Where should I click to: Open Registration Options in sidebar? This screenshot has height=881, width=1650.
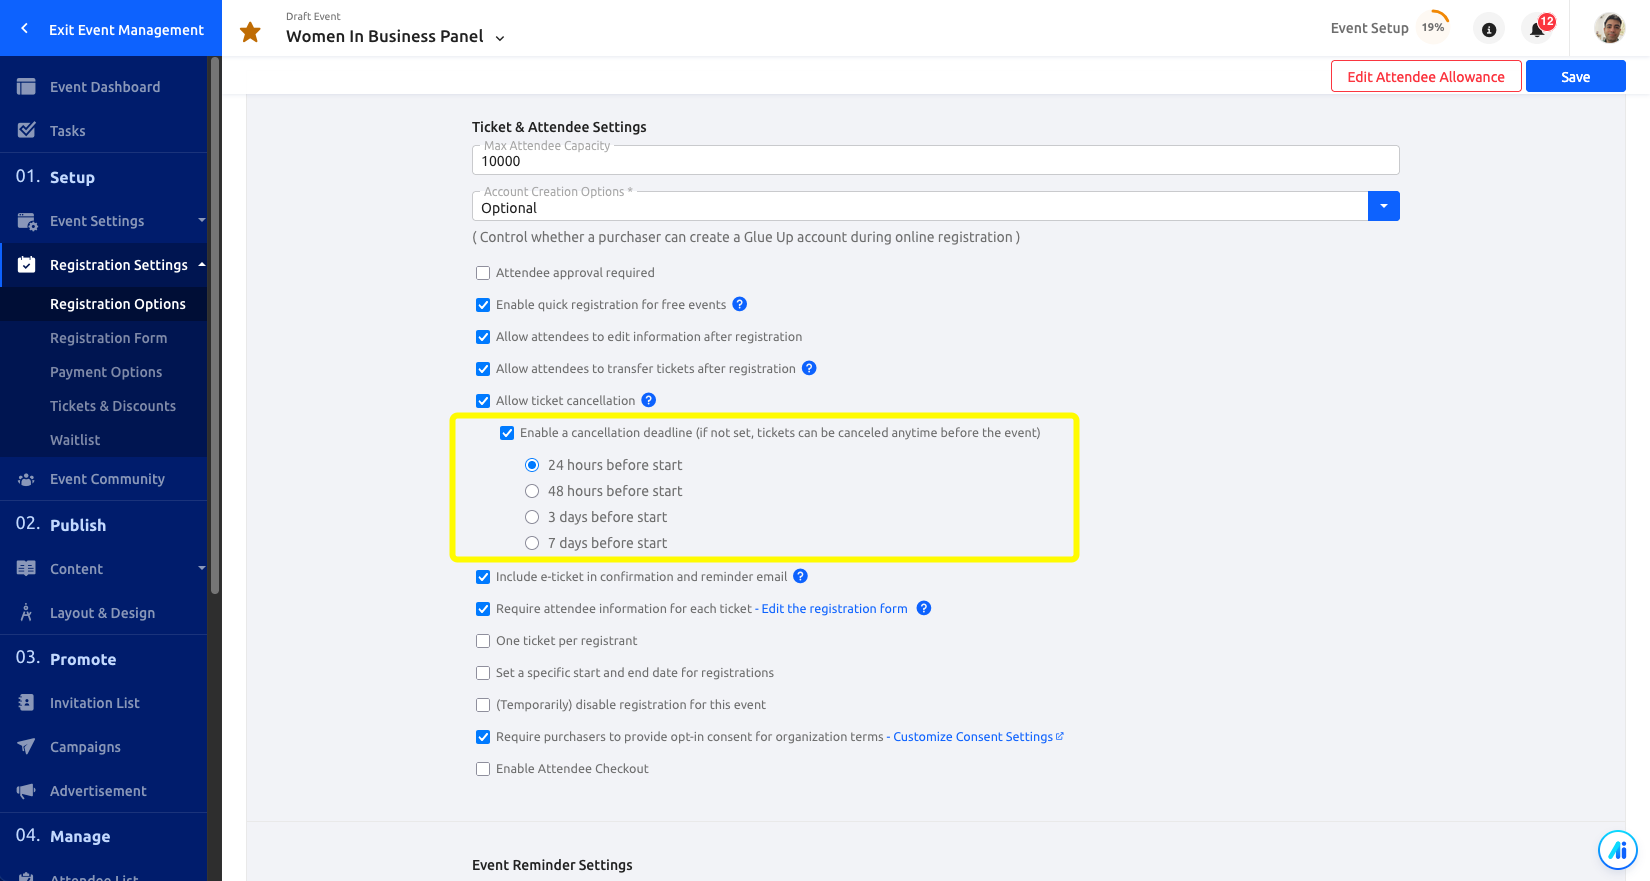click(x=118, y=304)
